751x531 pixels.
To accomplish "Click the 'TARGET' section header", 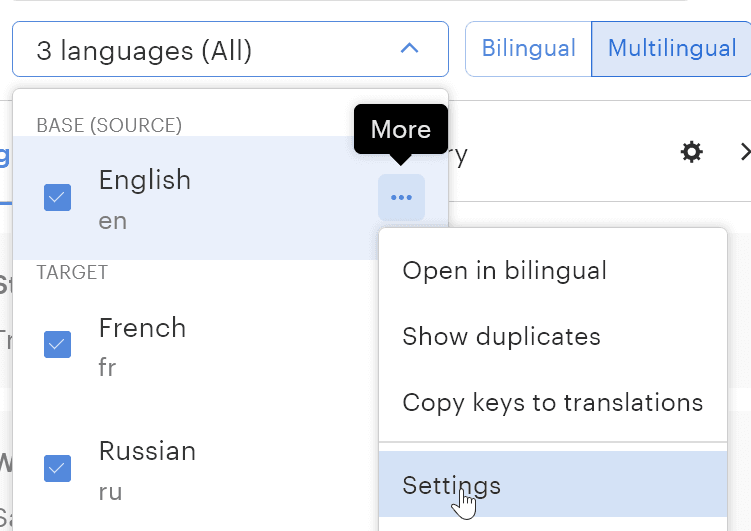I will 72,272.
